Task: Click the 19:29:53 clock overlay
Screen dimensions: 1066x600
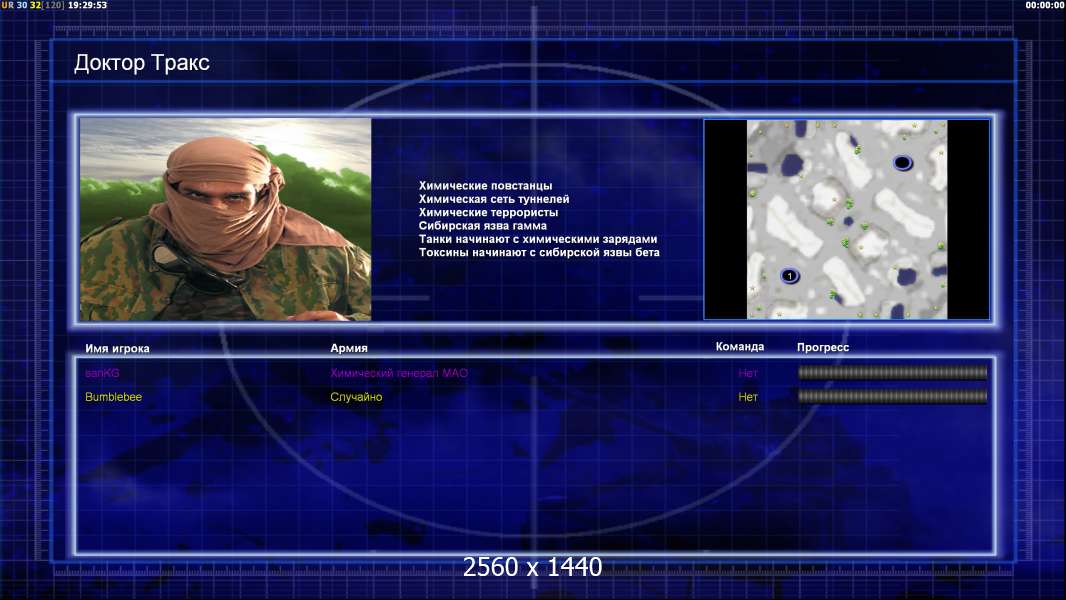Action: tap(87, 5)
